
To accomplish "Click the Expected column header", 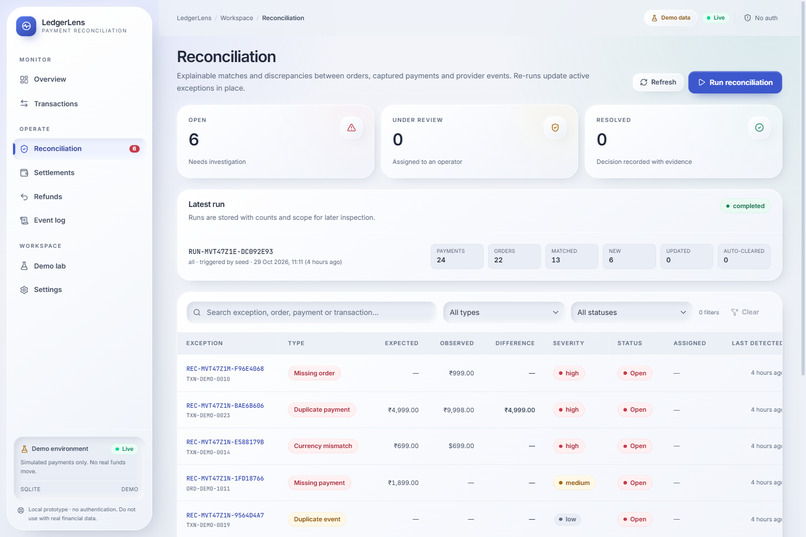I will point(401,343).
